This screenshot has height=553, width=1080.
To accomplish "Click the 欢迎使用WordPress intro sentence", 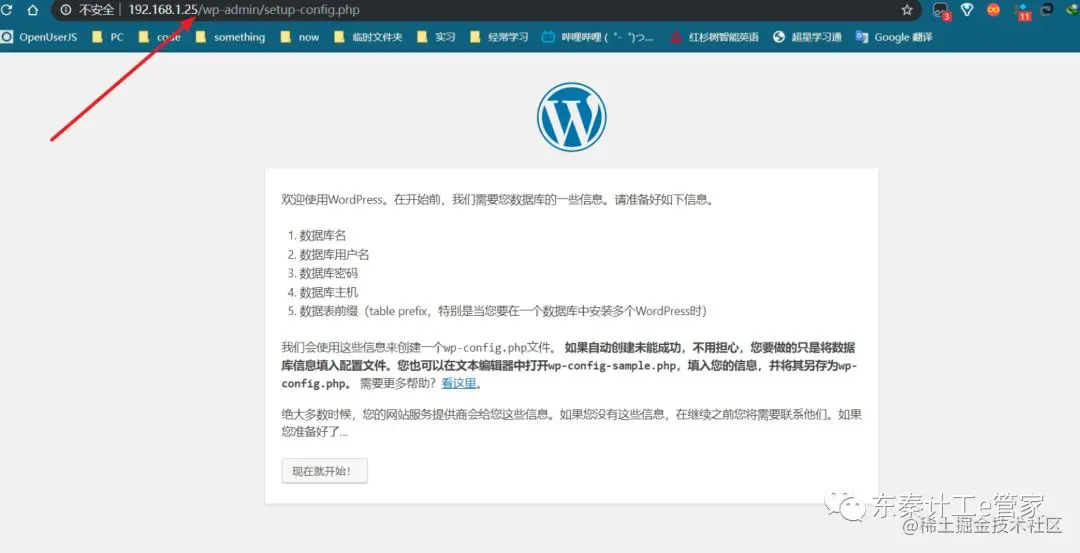I will coord(498,200).
